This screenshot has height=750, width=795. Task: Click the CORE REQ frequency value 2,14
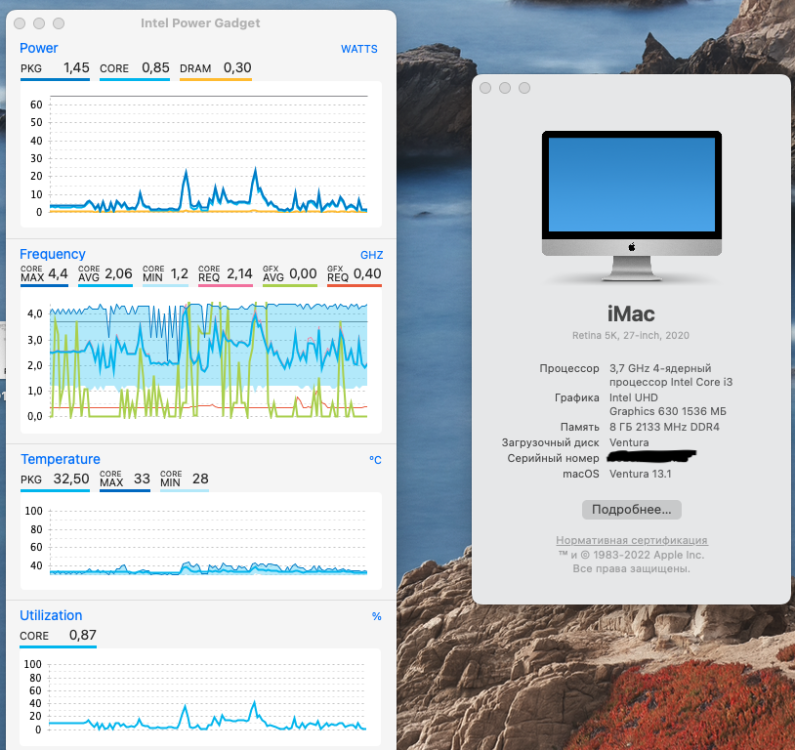tap(239, 274)
